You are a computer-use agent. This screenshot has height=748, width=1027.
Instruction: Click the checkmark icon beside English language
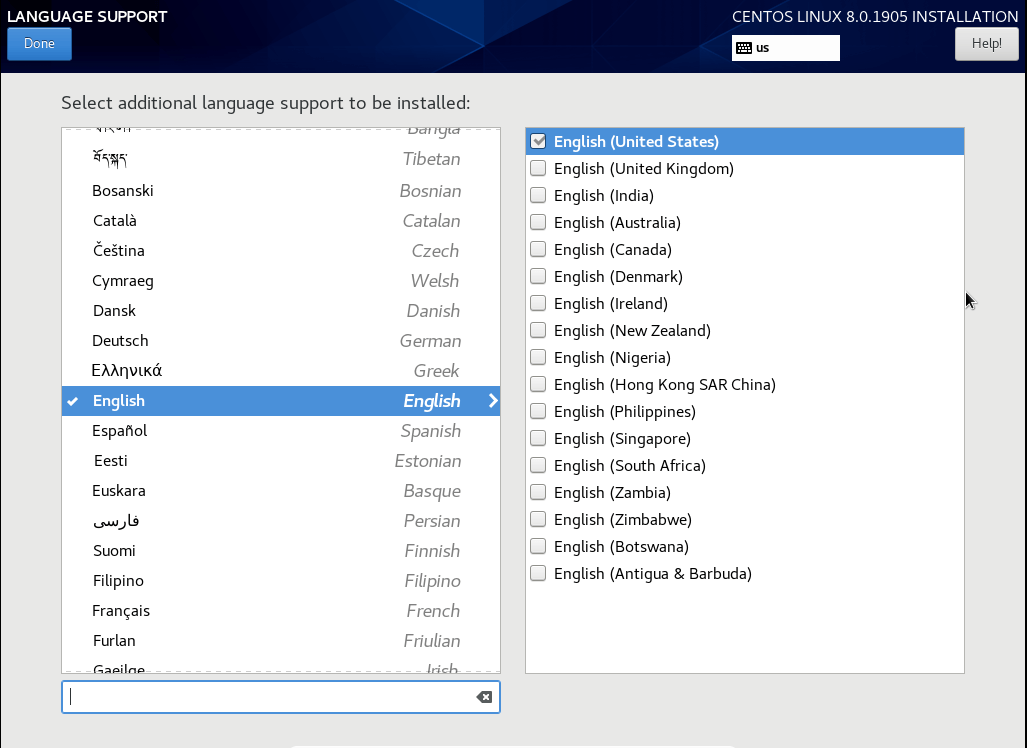pos(73,401)
